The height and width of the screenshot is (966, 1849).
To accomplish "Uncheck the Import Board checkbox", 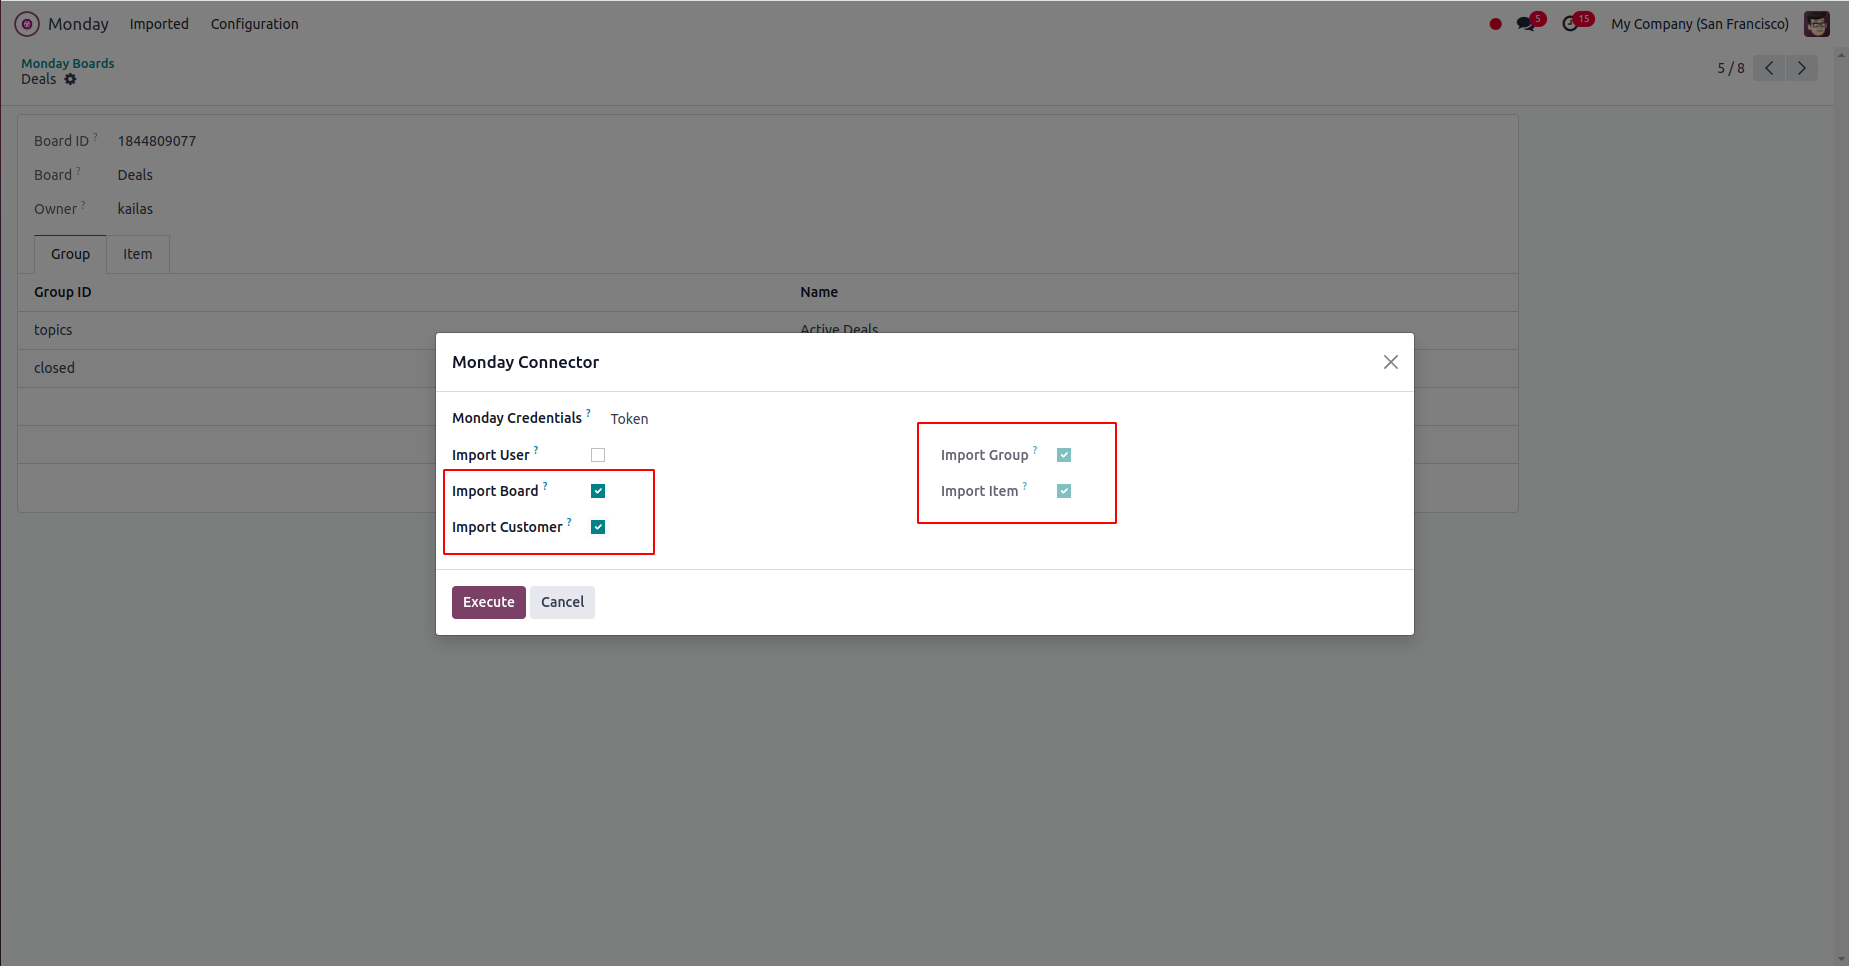I will [598, 491].
